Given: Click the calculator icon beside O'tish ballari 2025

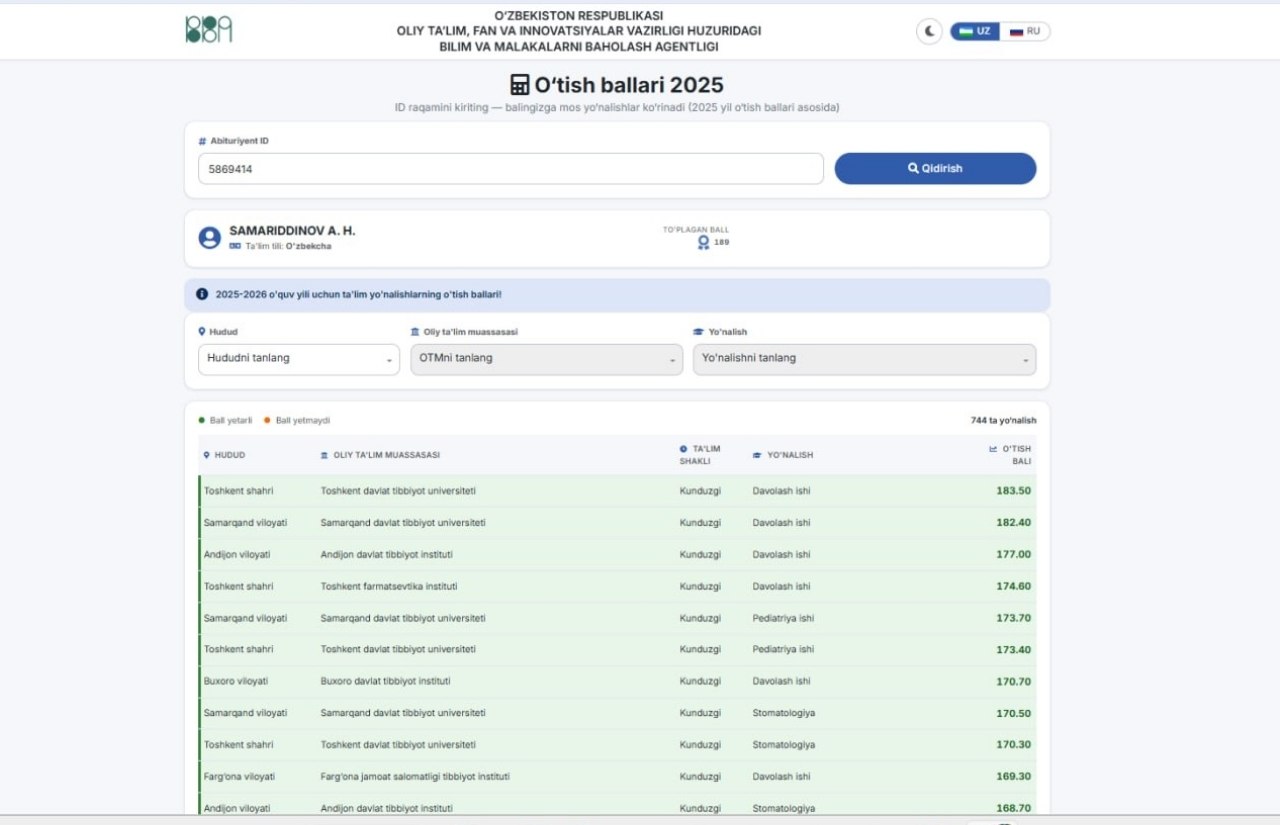Looking at the screenshot, I should 519,85.
